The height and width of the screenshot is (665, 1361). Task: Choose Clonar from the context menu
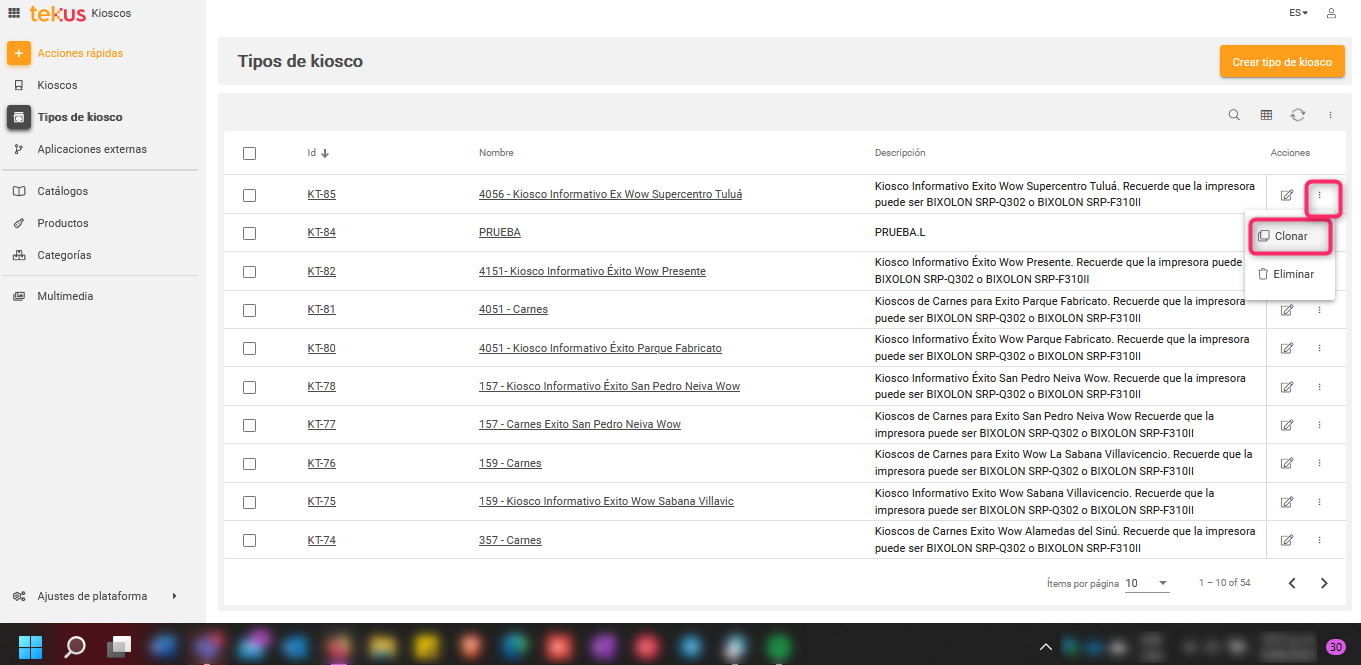[x=1290, y=236]
